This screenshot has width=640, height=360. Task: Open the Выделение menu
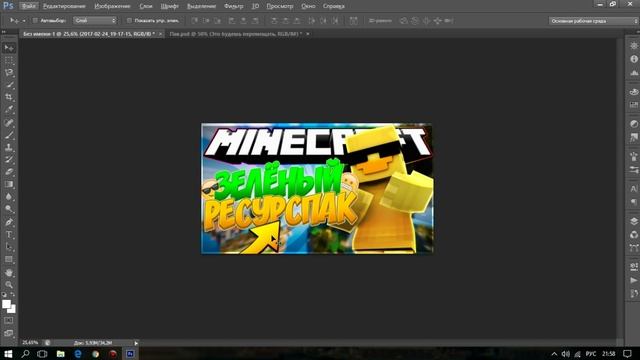pos(201,6)
